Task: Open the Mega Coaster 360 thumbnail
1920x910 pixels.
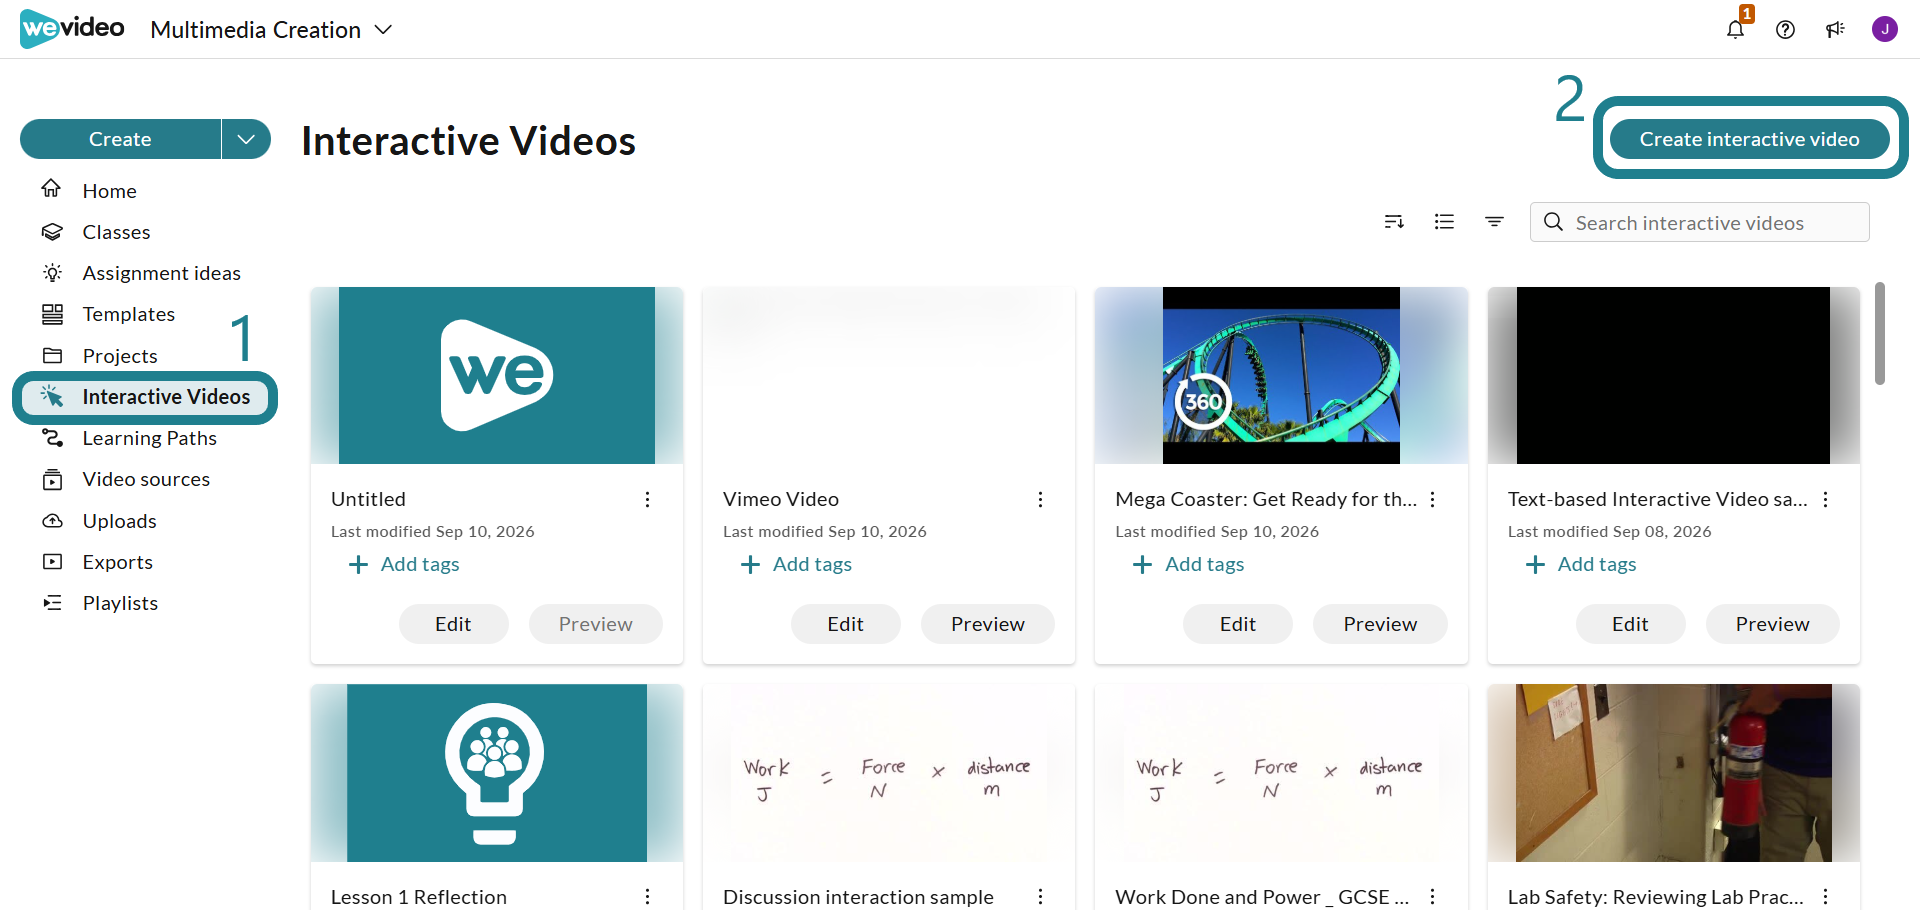Action: click(x=1281, y=375)
